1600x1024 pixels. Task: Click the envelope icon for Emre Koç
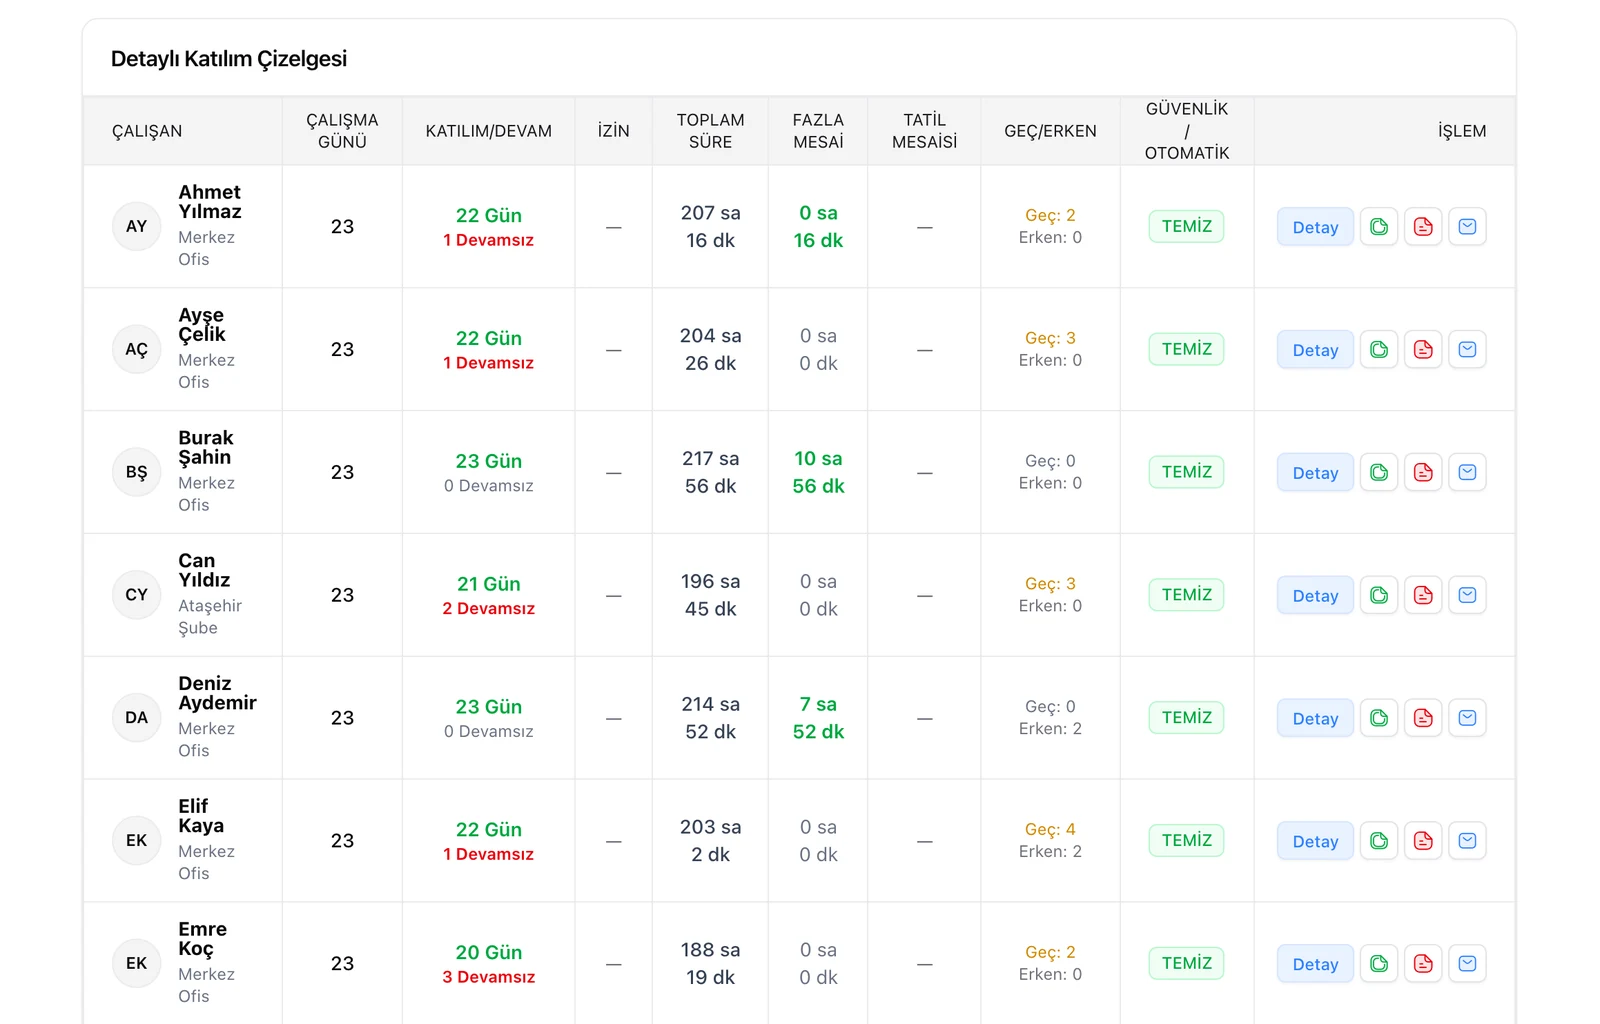click(x=1467, y=964)
